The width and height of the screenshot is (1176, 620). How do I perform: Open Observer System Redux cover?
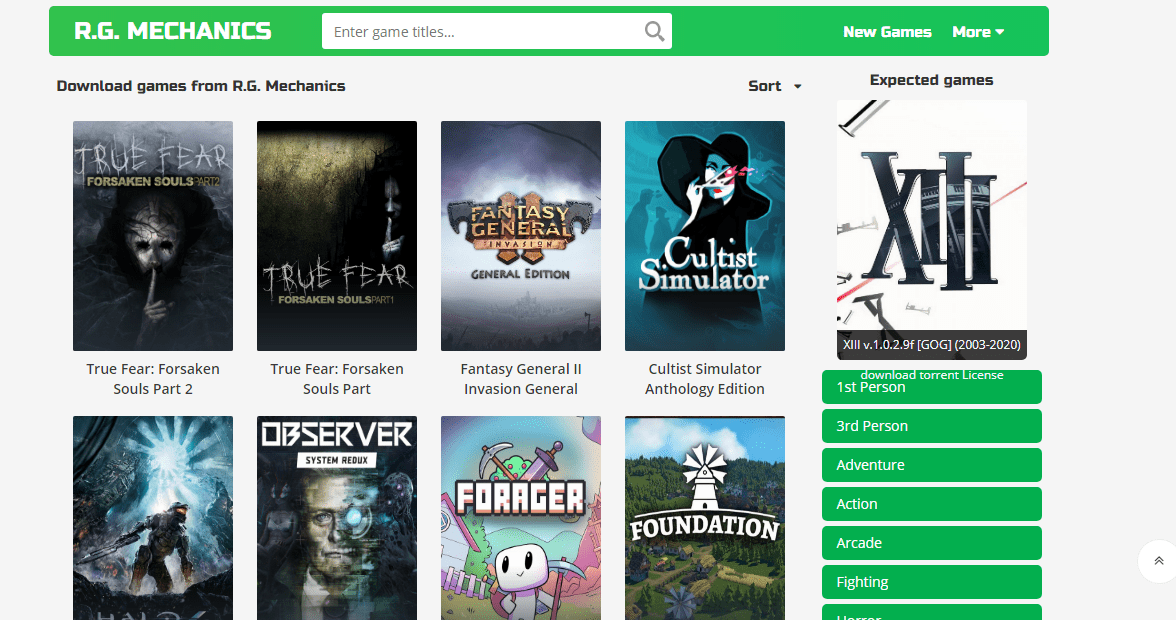[337, 518]
